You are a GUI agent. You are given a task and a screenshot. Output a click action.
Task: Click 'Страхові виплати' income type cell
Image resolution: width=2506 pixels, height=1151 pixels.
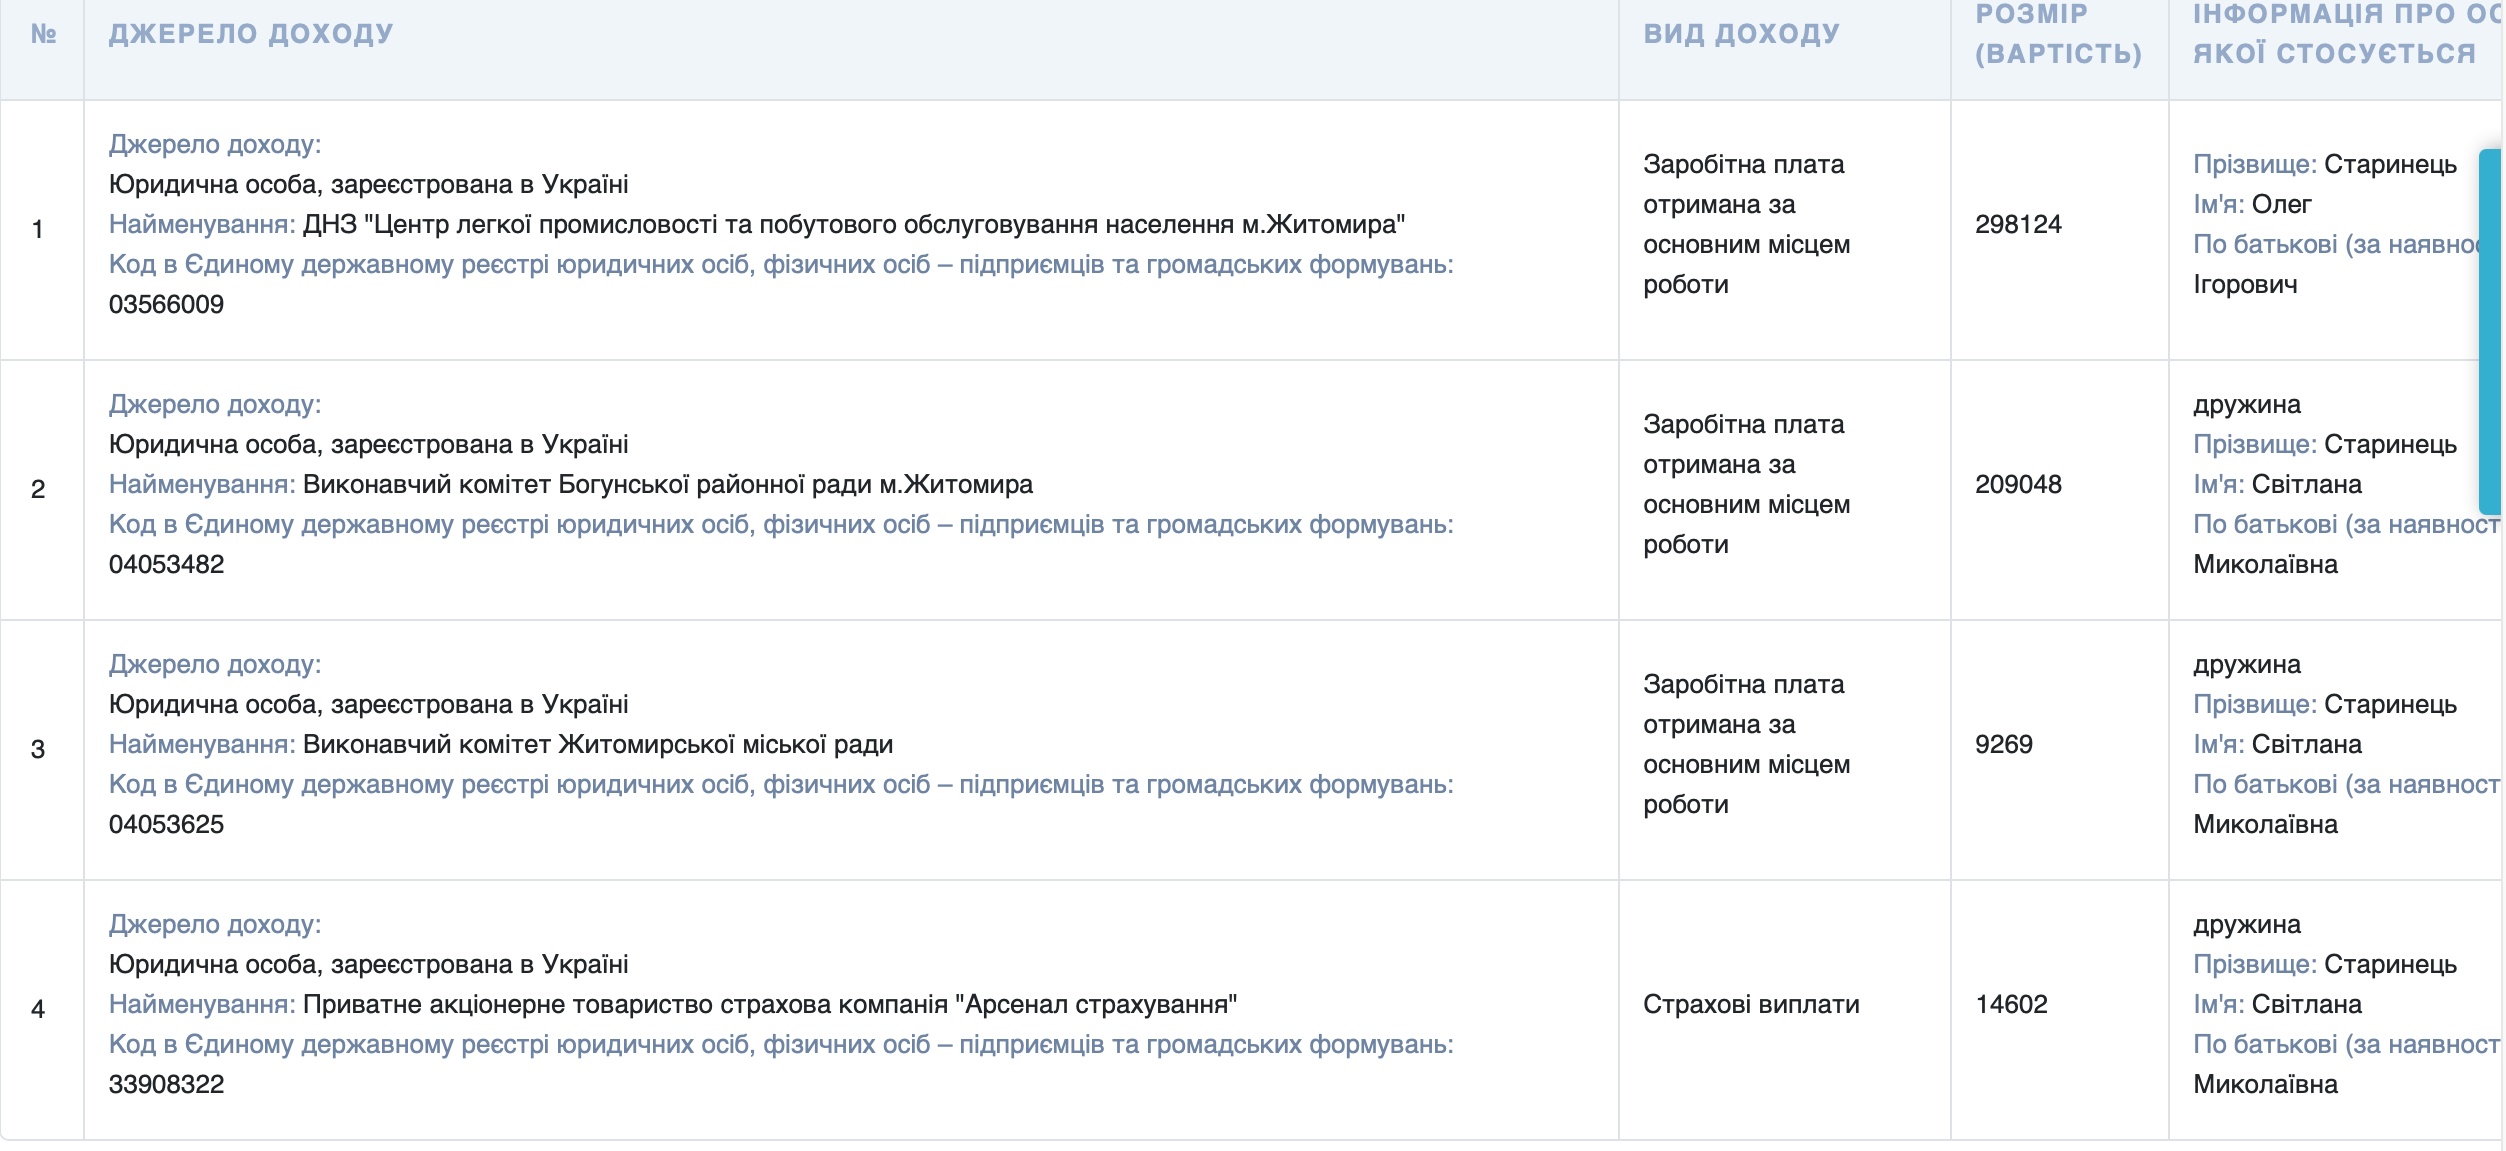[x=1751, y=1004]
